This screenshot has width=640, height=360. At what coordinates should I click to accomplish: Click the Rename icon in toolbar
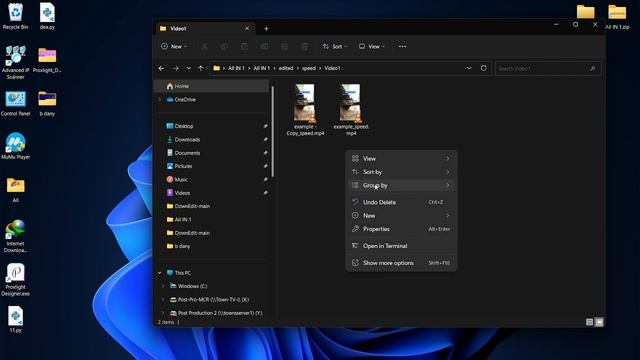264,47
